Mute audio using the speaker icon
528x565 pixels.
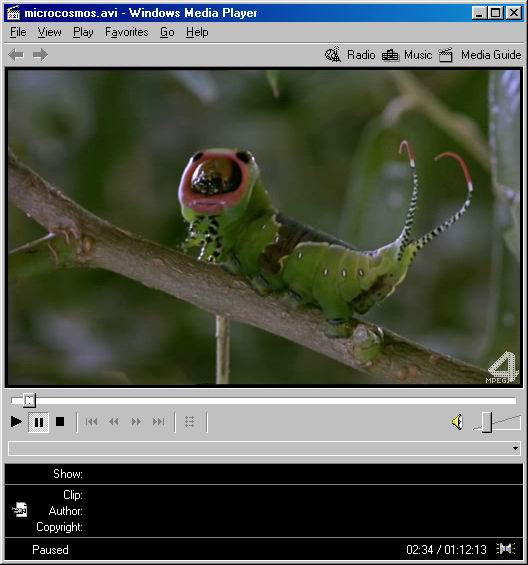457,422
